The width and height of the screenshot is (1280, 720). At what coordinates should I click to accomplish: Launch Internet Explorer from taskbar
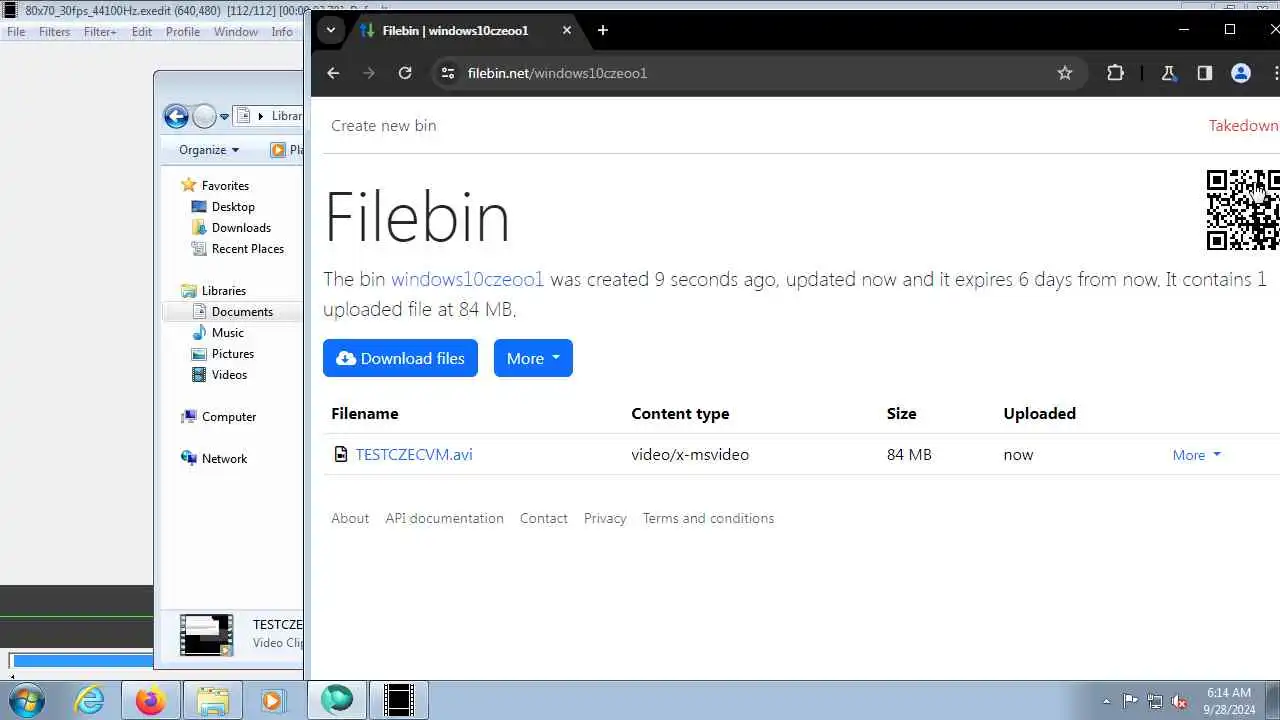click(x=89, y=700)
